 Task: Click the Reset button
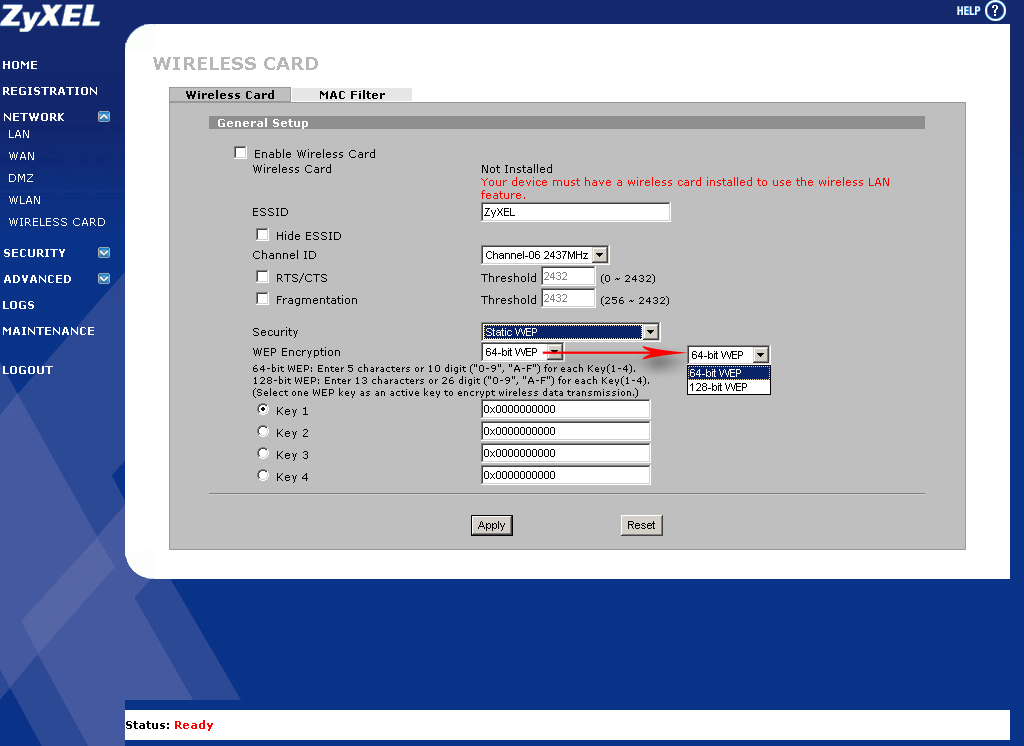point(641,525)
